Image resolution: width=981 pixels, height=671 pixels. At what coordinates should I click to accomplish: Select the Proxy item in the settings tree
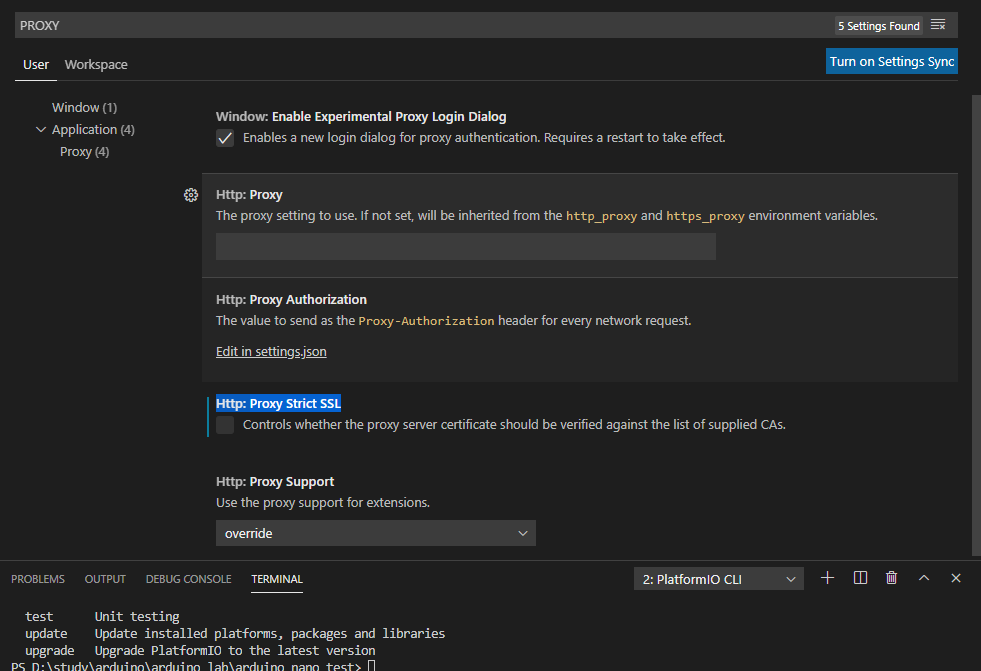point(84,151)
